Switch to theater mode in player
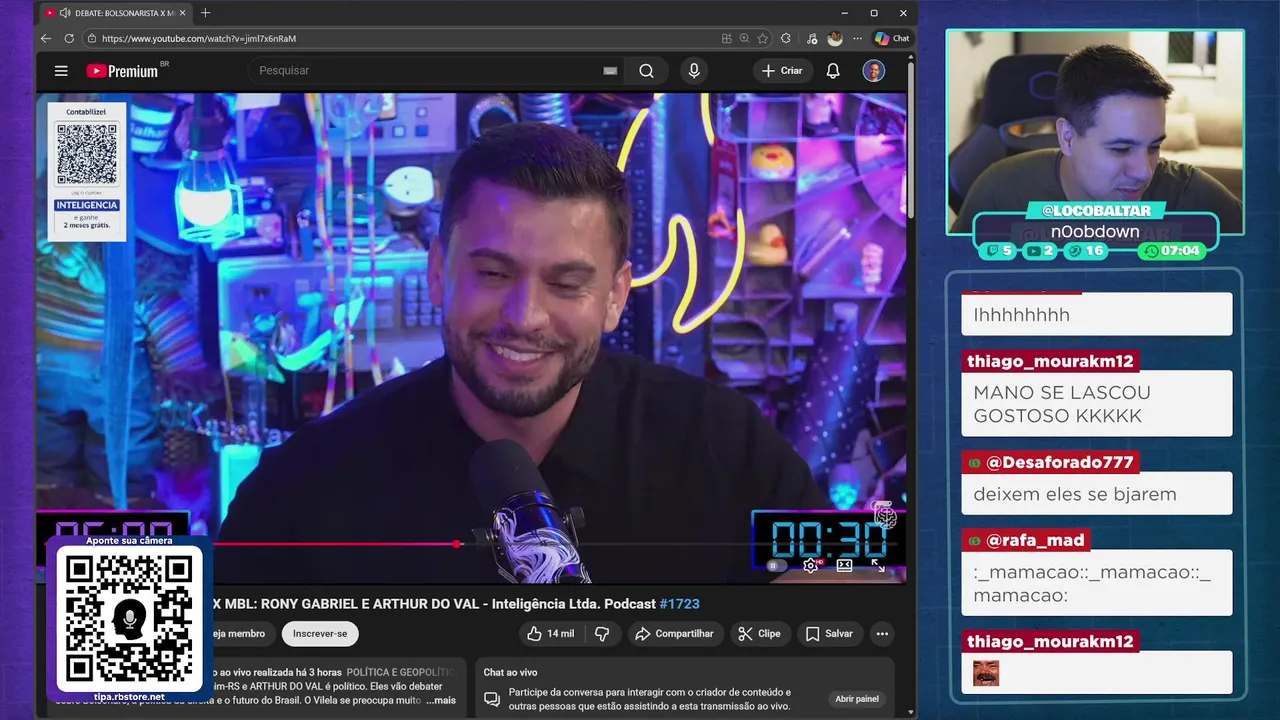Screen dimensions: 1280x720 click(844, 565)
